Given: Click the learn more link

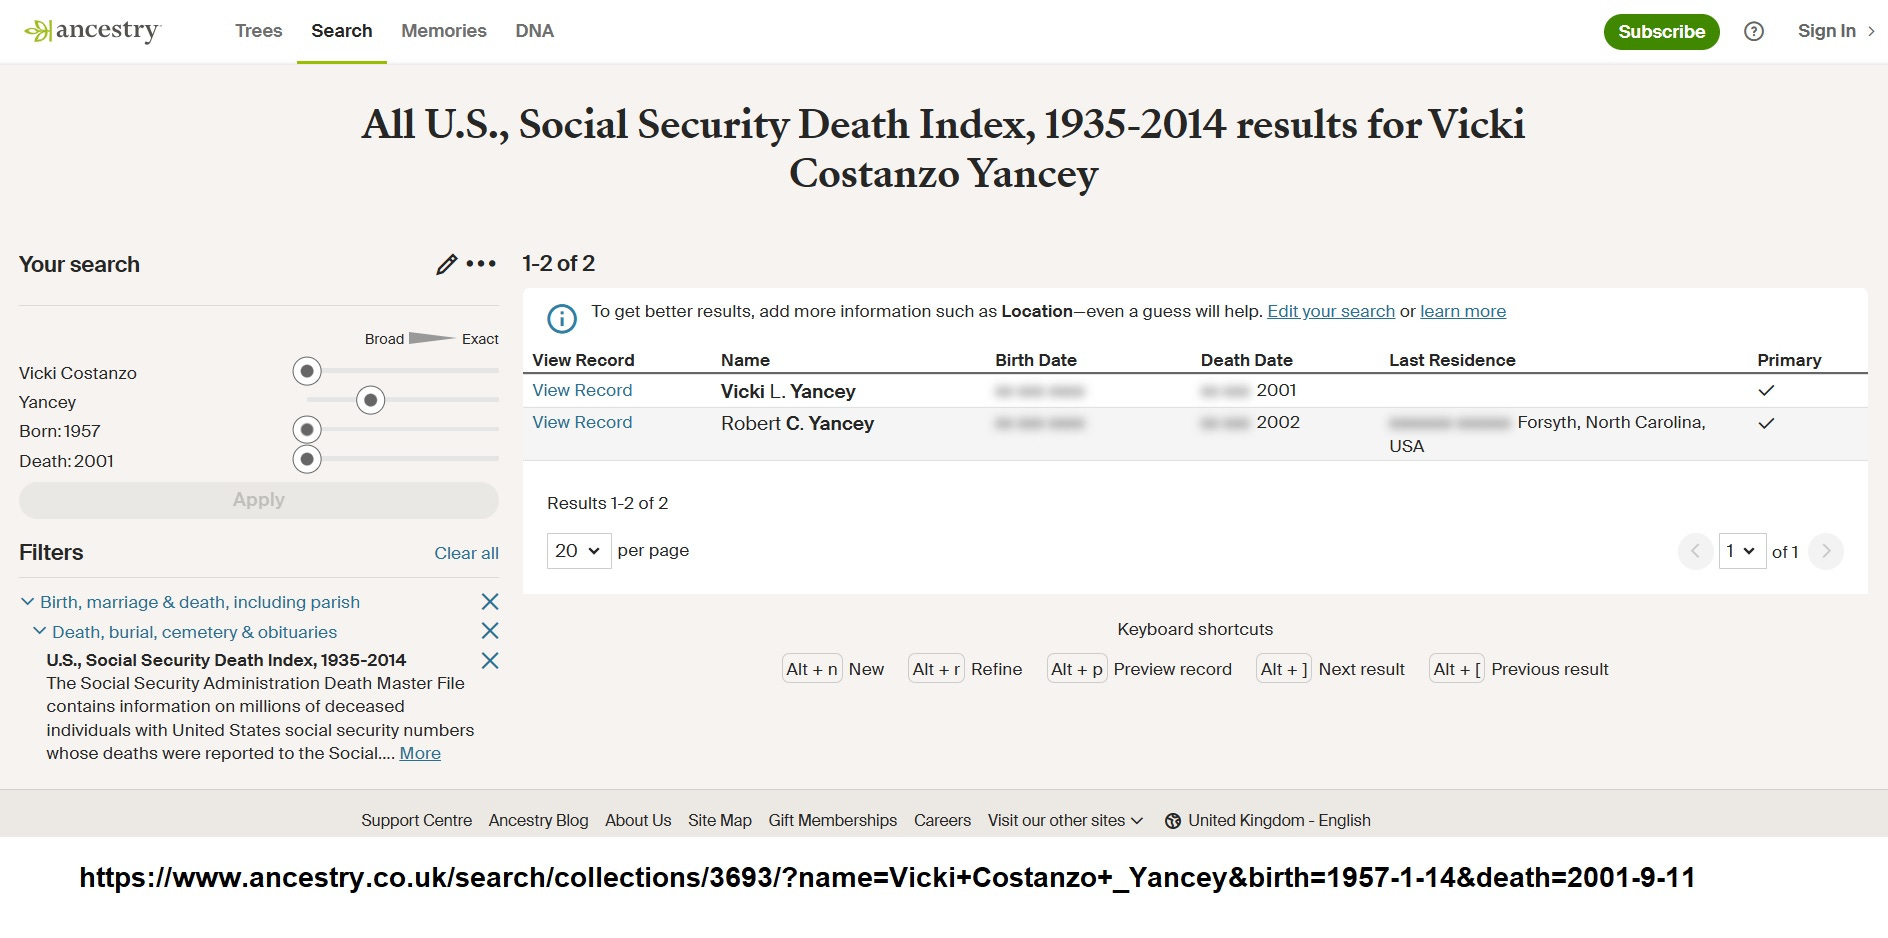Looking at the screenshot, I should point(1463,311).
